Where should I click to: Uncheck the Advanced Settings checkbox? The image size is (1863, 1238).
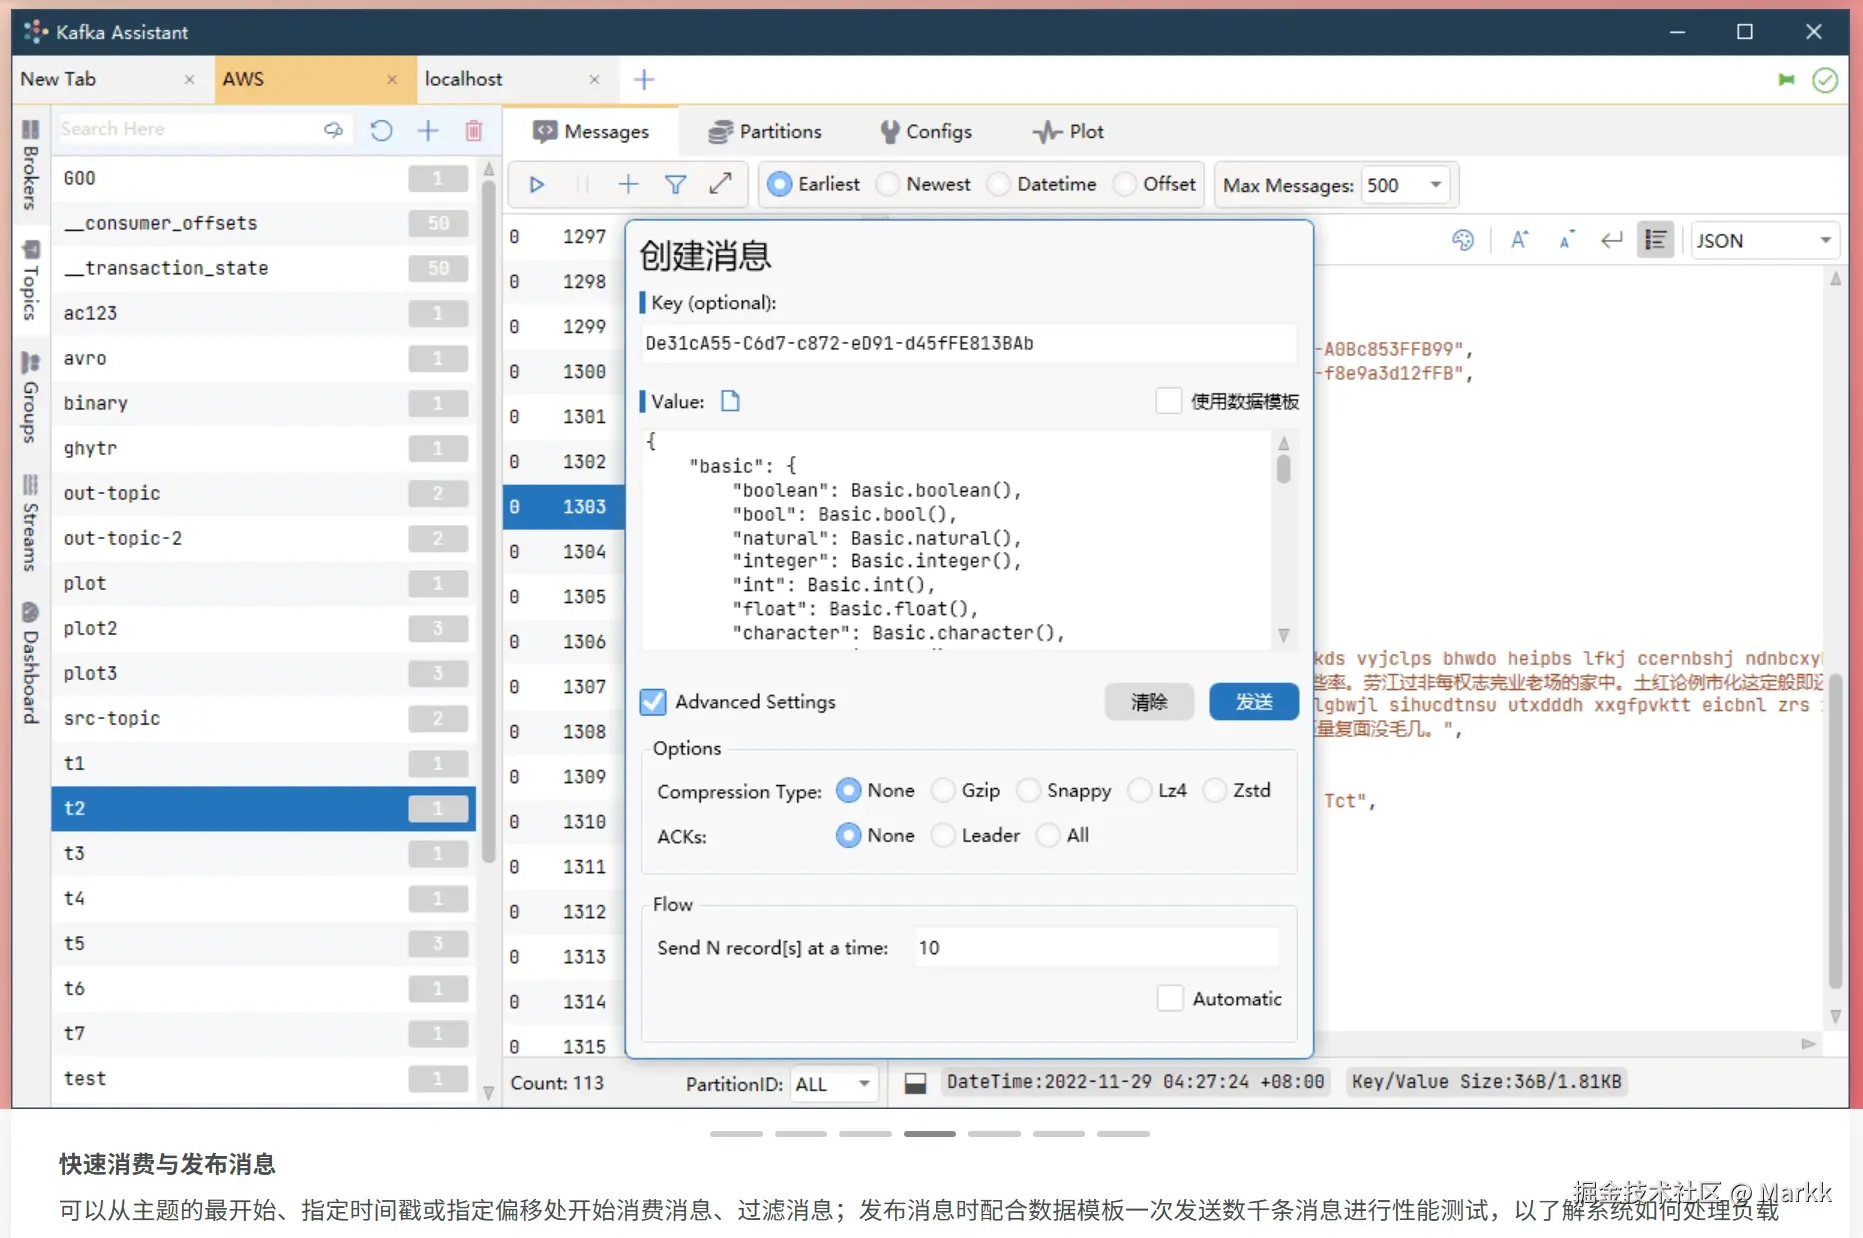(653, 702)
